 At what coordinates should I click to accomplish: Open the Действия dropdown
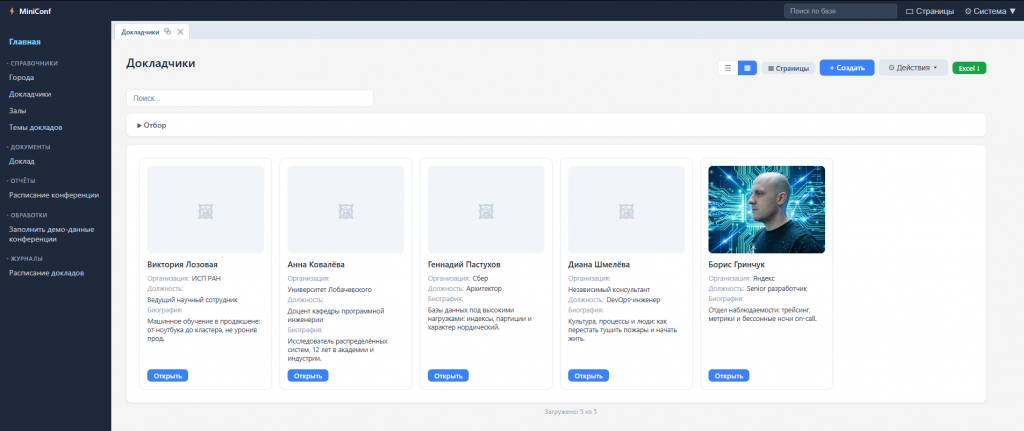tap(913, 68)
